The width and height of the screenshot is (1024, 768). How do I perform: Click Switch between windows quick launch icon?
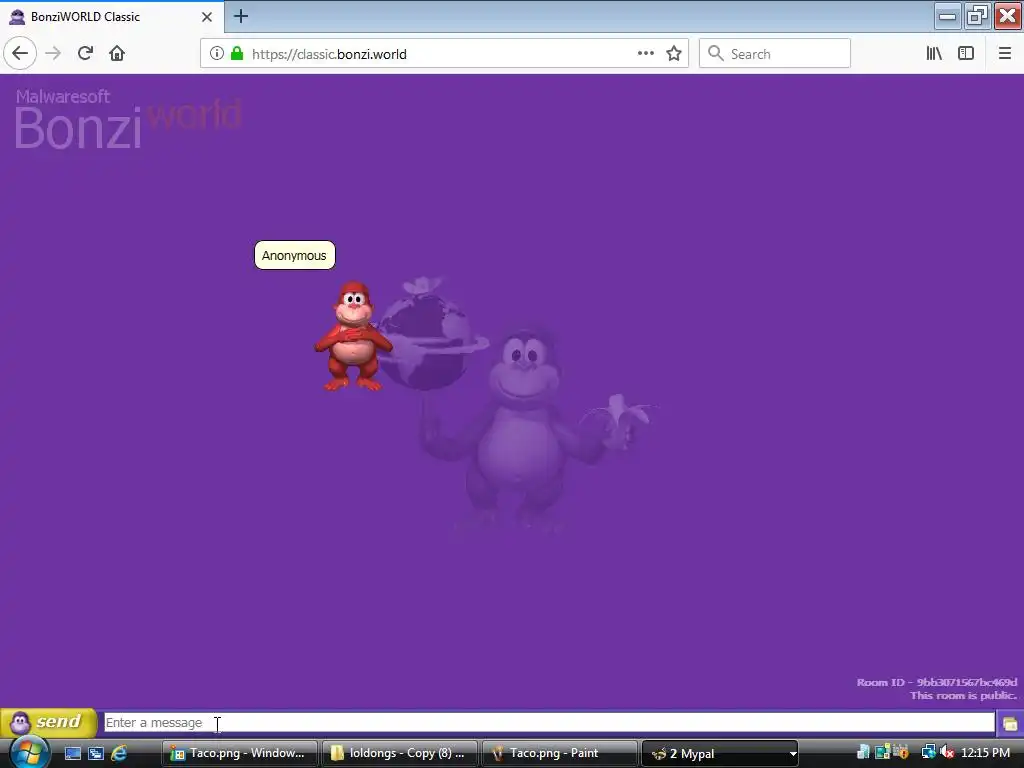point(96,753)
